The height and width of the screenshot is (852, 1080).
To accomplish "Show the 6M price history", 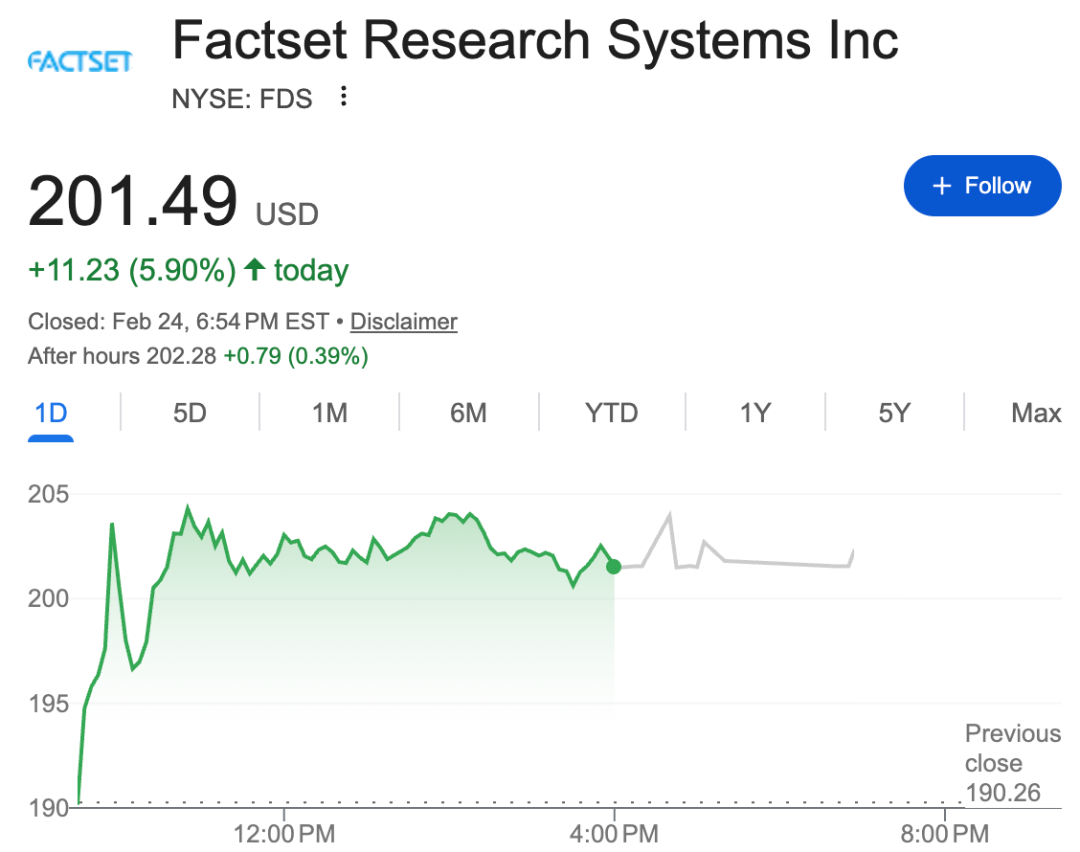I will (468, 412).
